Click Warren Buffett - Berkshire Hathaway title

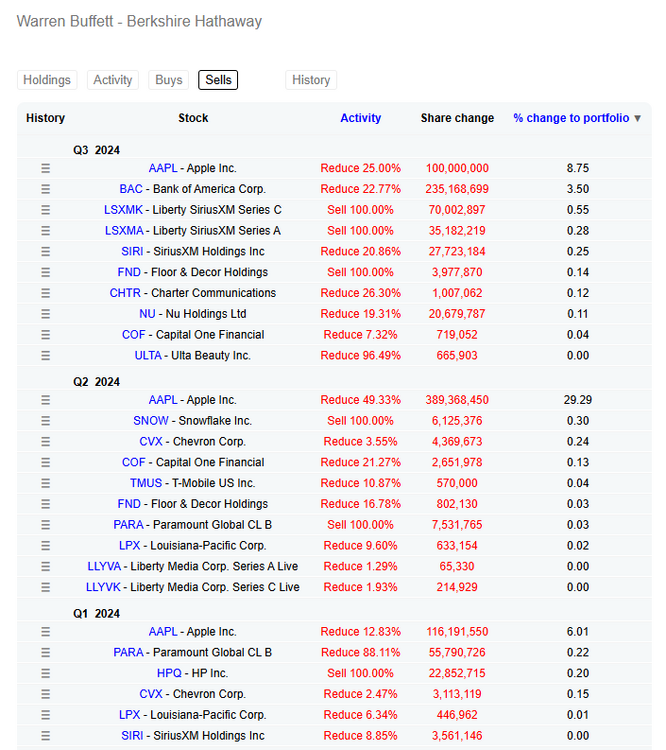[139, 22]
